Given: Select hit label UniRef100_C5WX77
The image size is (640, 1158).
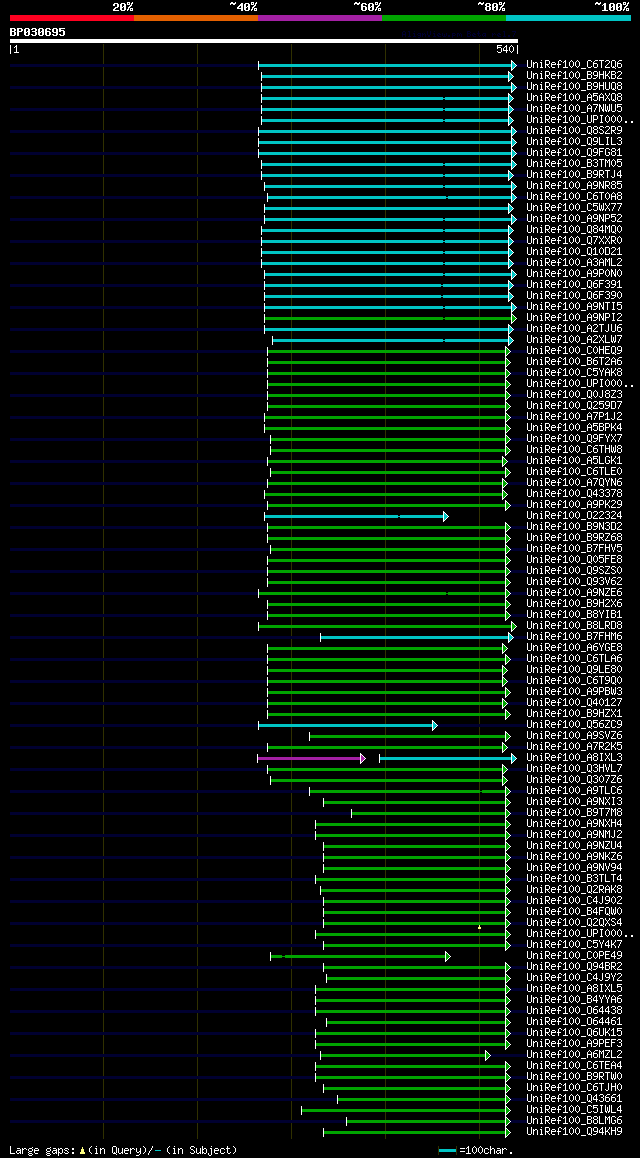Looking at the screenshot, I should pyautogui.click(x=574, y=208).
